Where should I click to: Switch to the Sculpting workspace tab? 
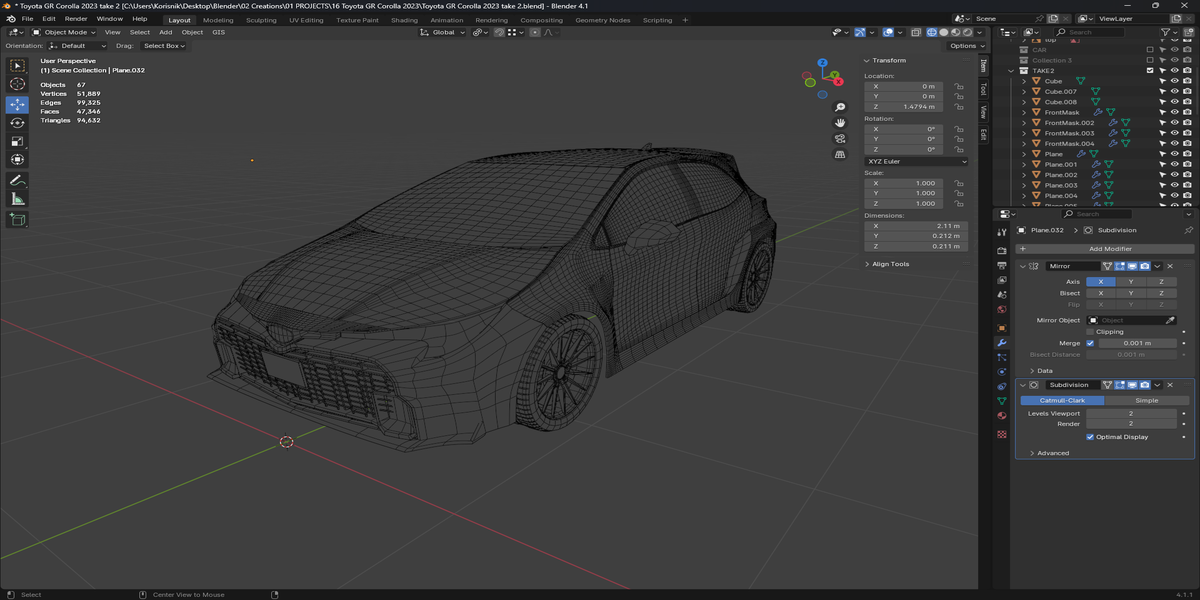[261, 20]
